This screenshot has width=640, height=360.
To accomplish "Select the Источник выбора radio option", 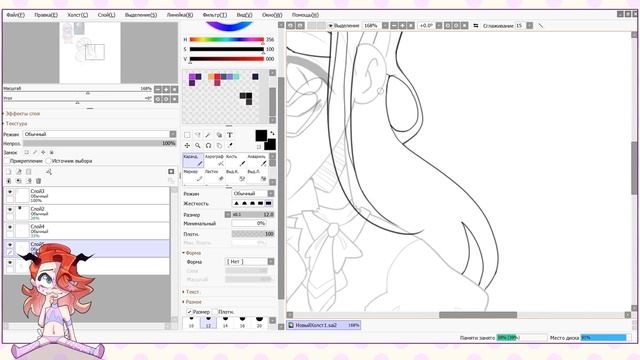I will point(48,161).
